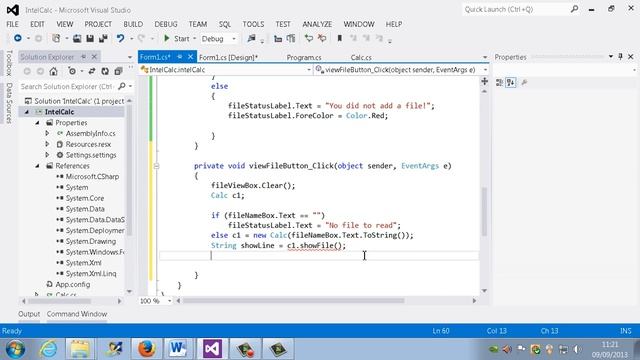This screenshot has width=640, height=360.
Task: Switch Properties to Alphabetical view
Action: pos(511,82)
